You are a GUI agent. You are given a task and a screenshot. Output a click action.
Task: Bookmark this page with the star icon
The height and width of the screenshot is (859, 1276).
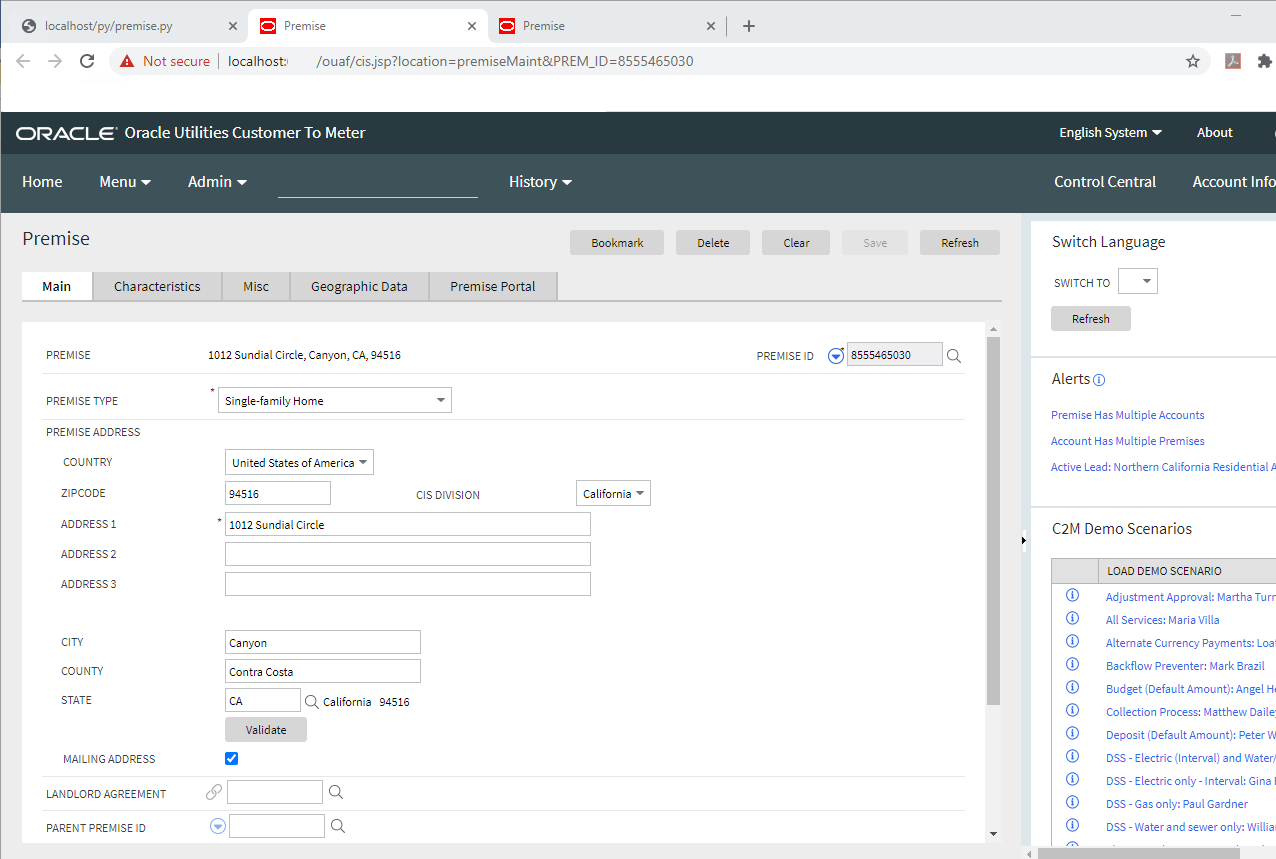click(1193, 61)
